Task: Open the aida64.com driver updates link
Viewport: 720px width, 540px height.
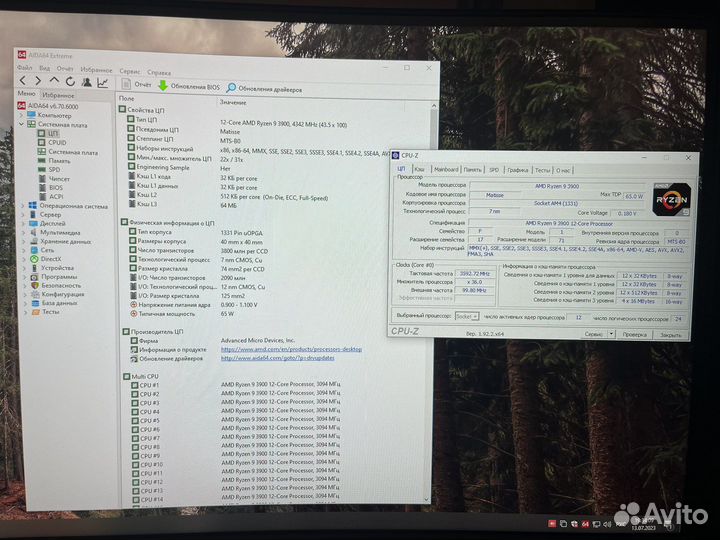Action: [x=278, y=358]
